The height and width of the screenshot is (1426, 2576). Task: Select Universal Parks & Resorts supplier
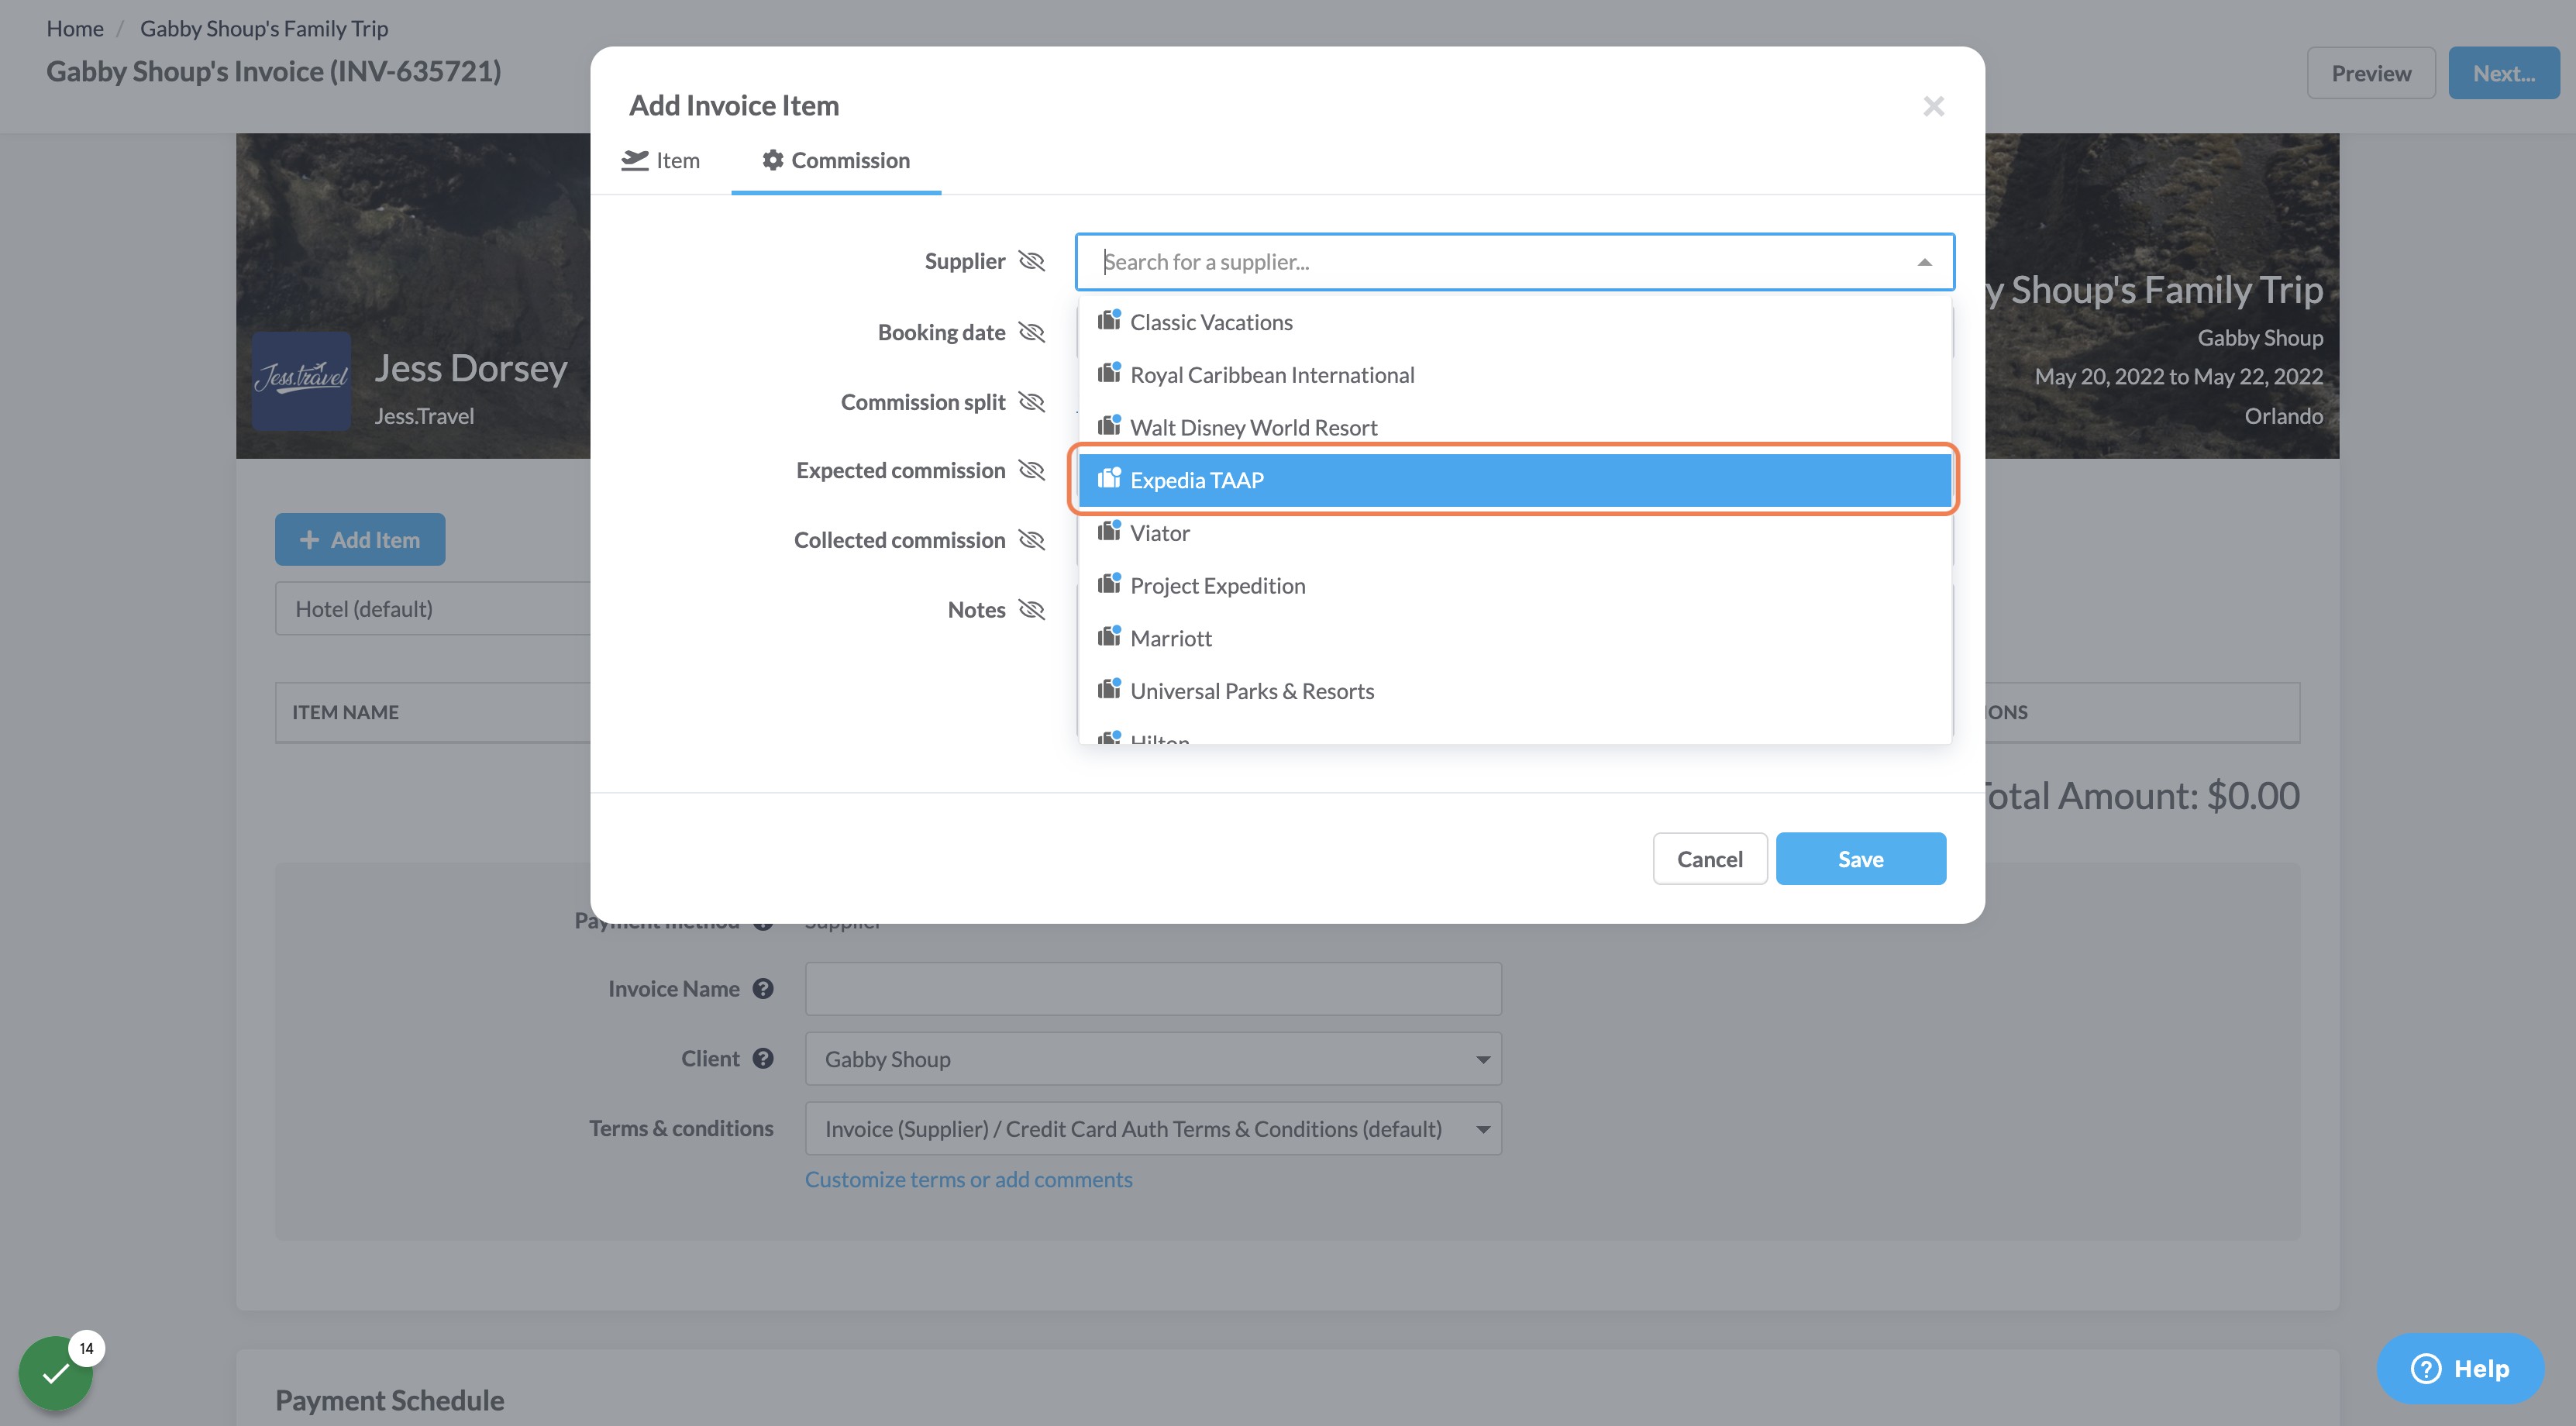click(1515, 691)
